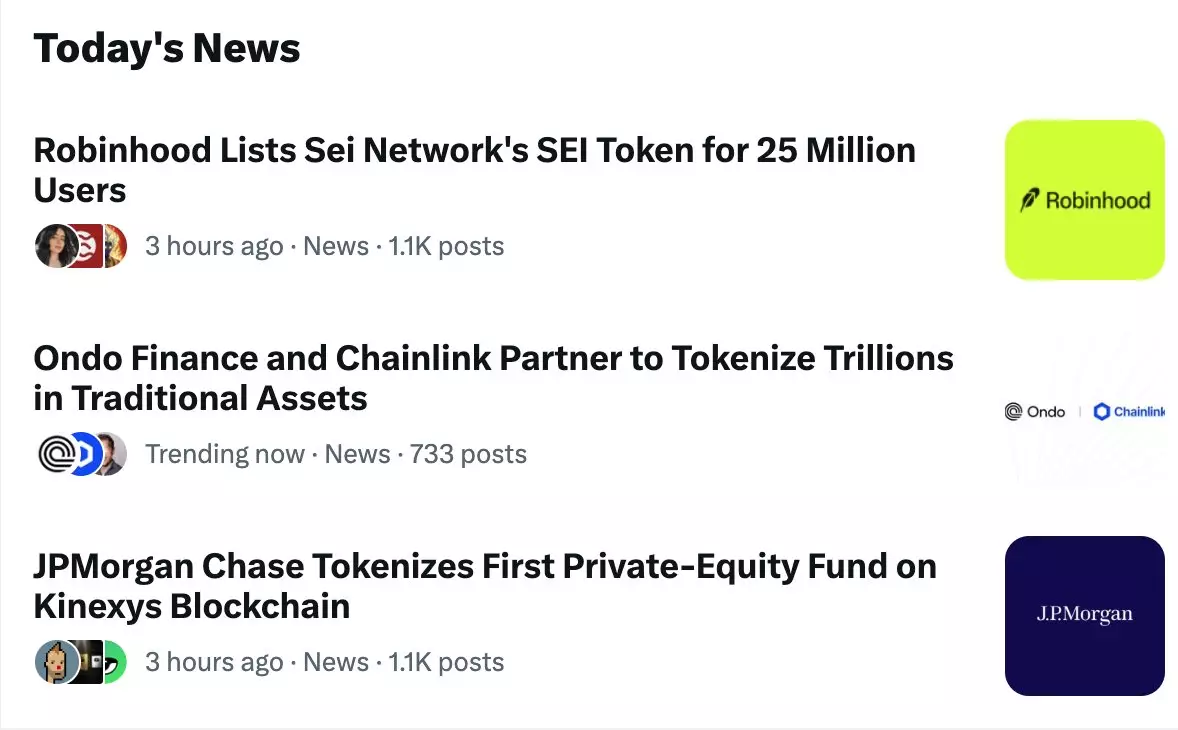Viewport: 1178px width, 730px height.
Task: Open the green Robinhood logo thumbnail
Action: [1084, 200]
